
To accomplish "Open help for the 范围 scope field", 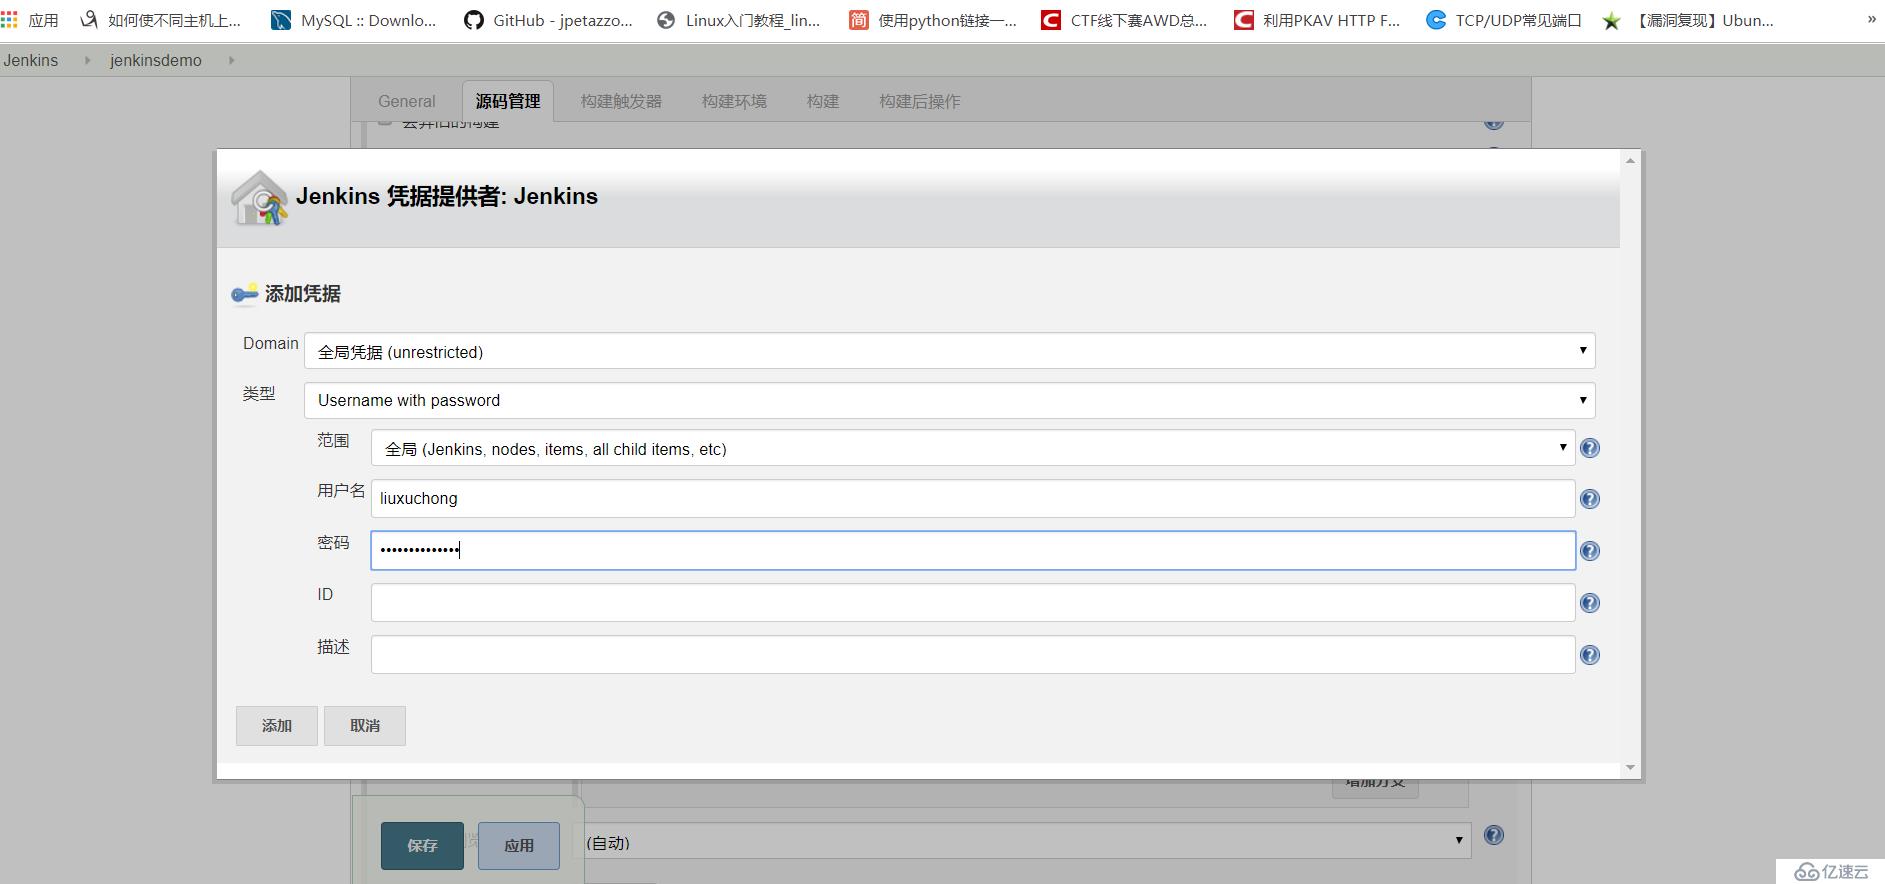I will (1590, 448).
